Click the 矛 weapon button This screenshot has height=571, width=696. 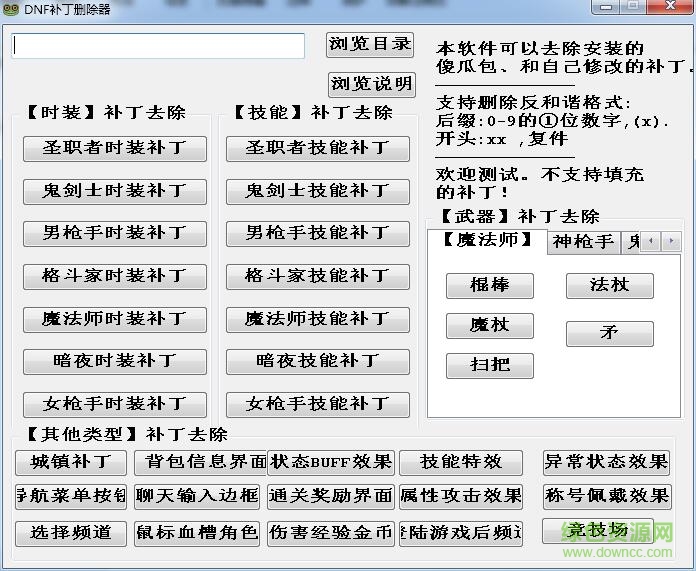(610, 333)
